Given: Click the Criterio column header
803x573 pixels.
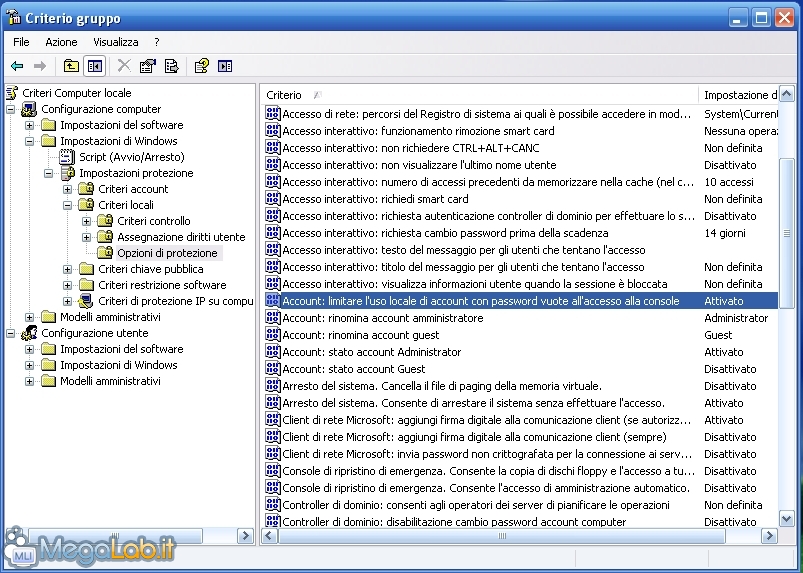Looking at the screenshot, I should pos(284,95).
